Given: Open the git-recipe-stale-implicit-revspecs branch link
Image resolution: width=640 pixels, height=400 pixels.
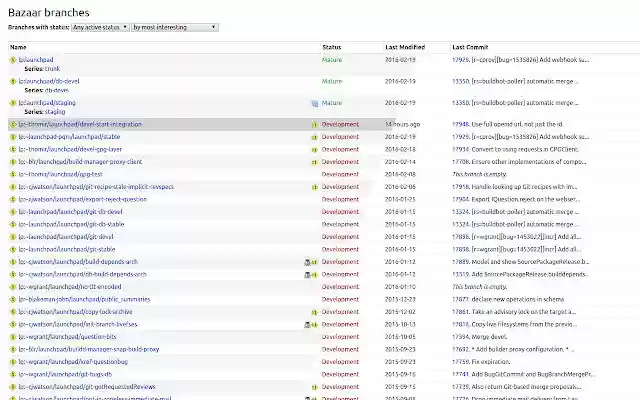Looking at the screenshot, I should [96, 187].
